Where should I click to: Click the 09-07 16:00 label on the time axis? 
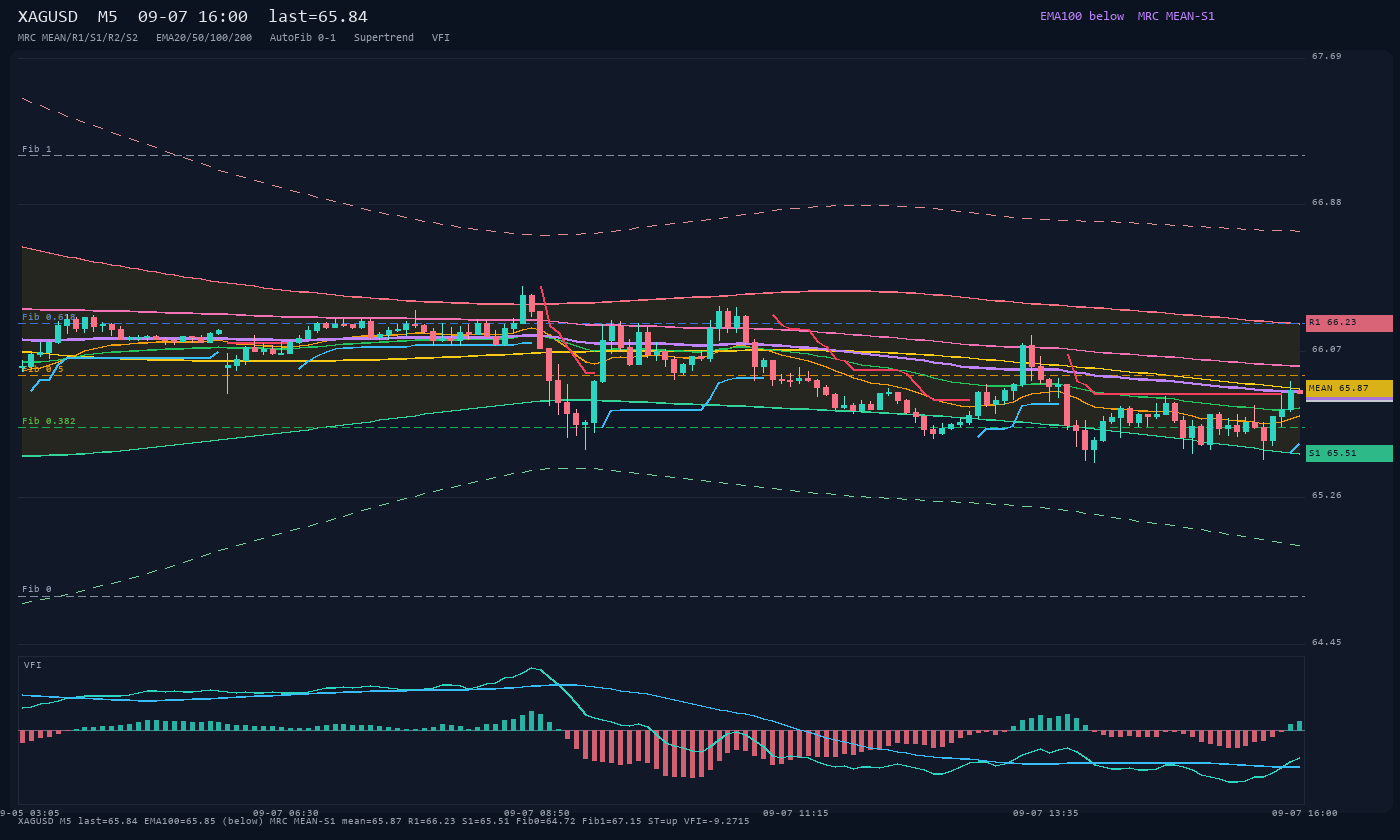pos(1304,813)
